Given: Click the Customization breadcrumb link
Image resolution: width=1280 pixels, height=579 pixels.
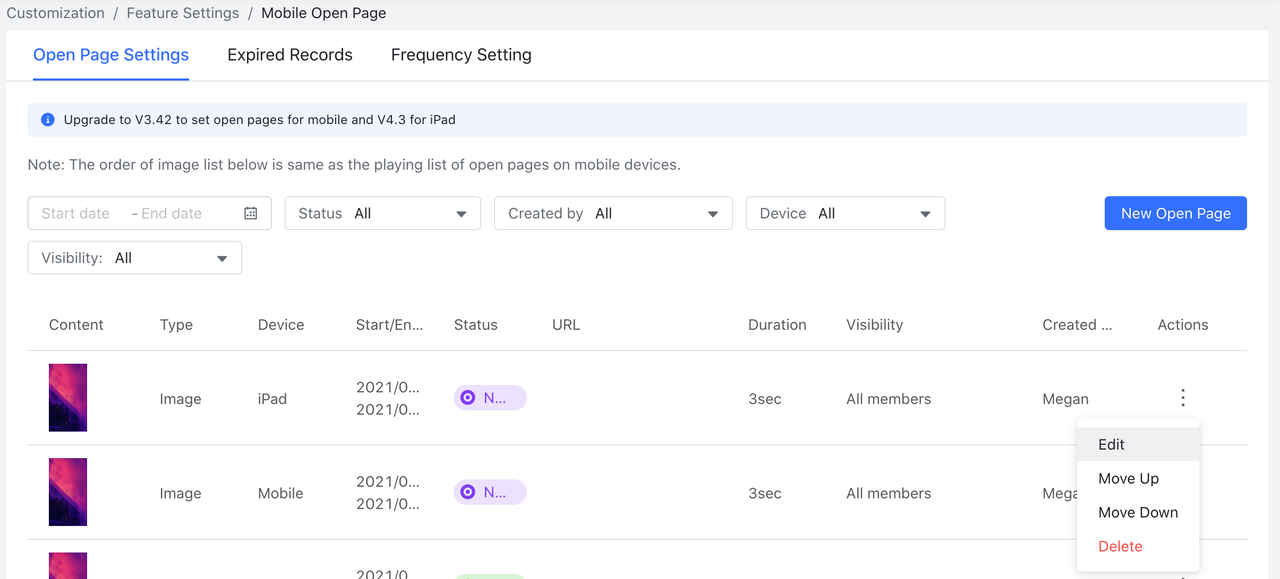Looking at the screenshot, I should tap(55, 12).
